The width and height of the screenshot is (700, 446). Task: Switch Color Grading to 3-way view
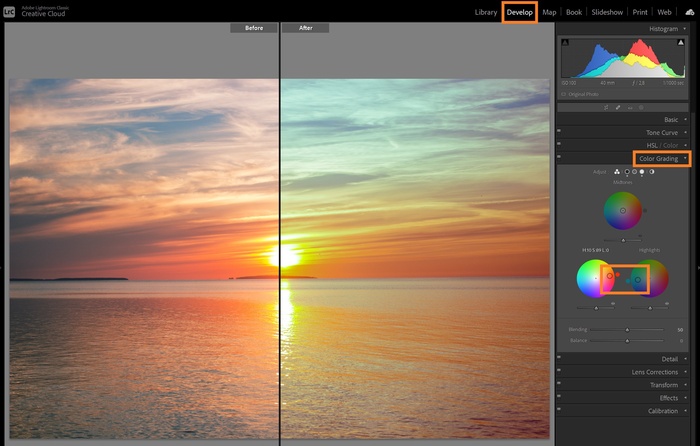pos(617,172)
